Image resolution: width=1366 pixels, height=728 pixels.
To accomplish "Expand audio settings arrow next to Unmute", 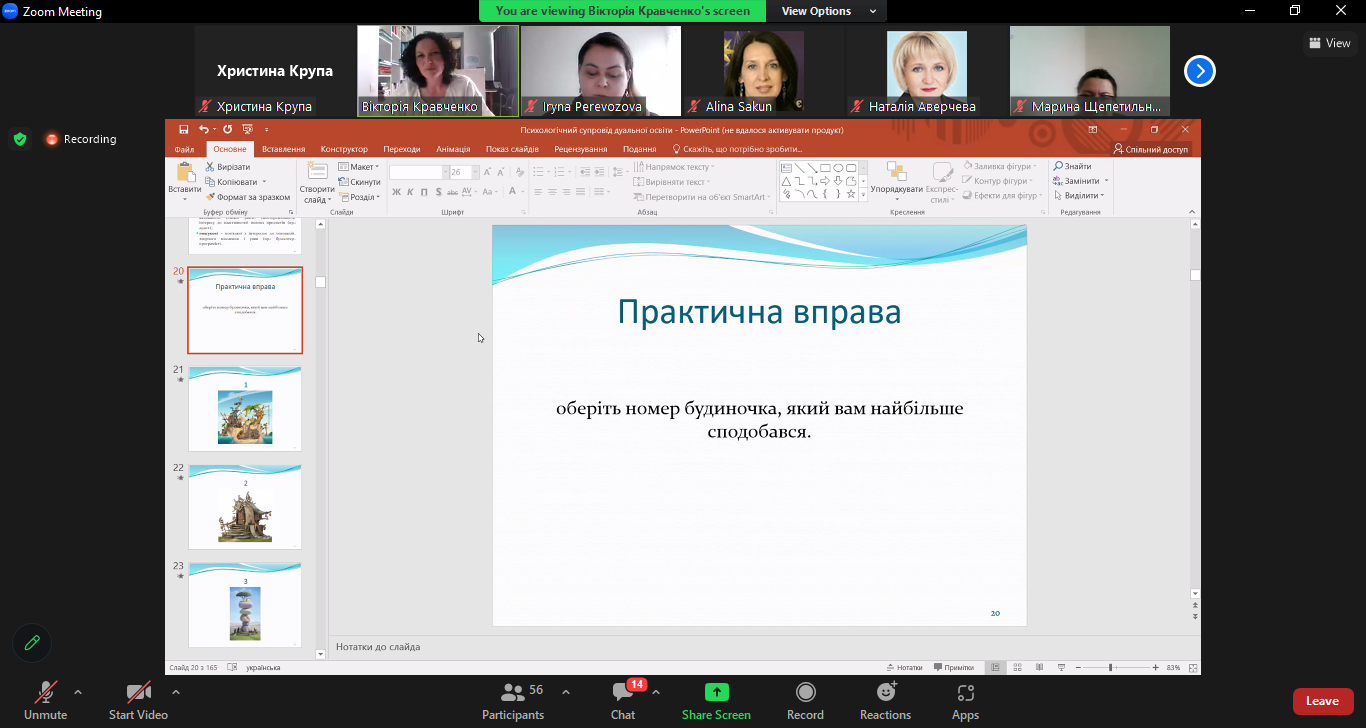I will pos(78,692).
